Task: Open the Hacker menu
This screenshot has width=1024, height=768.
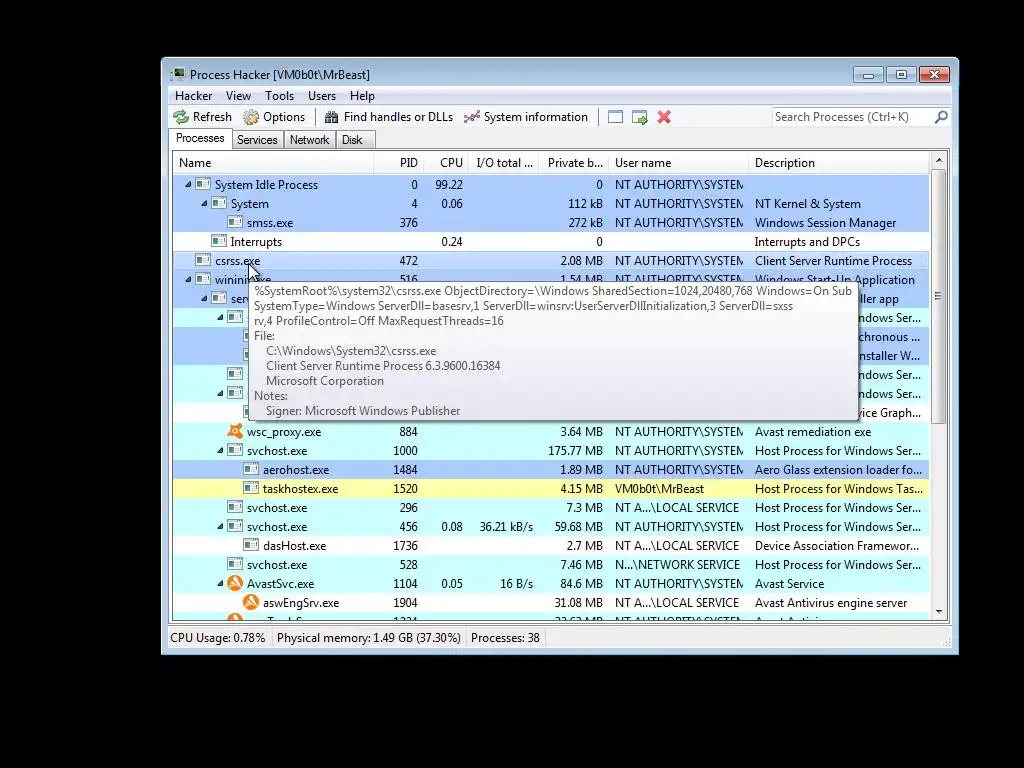Action: (x=193, y=96)
